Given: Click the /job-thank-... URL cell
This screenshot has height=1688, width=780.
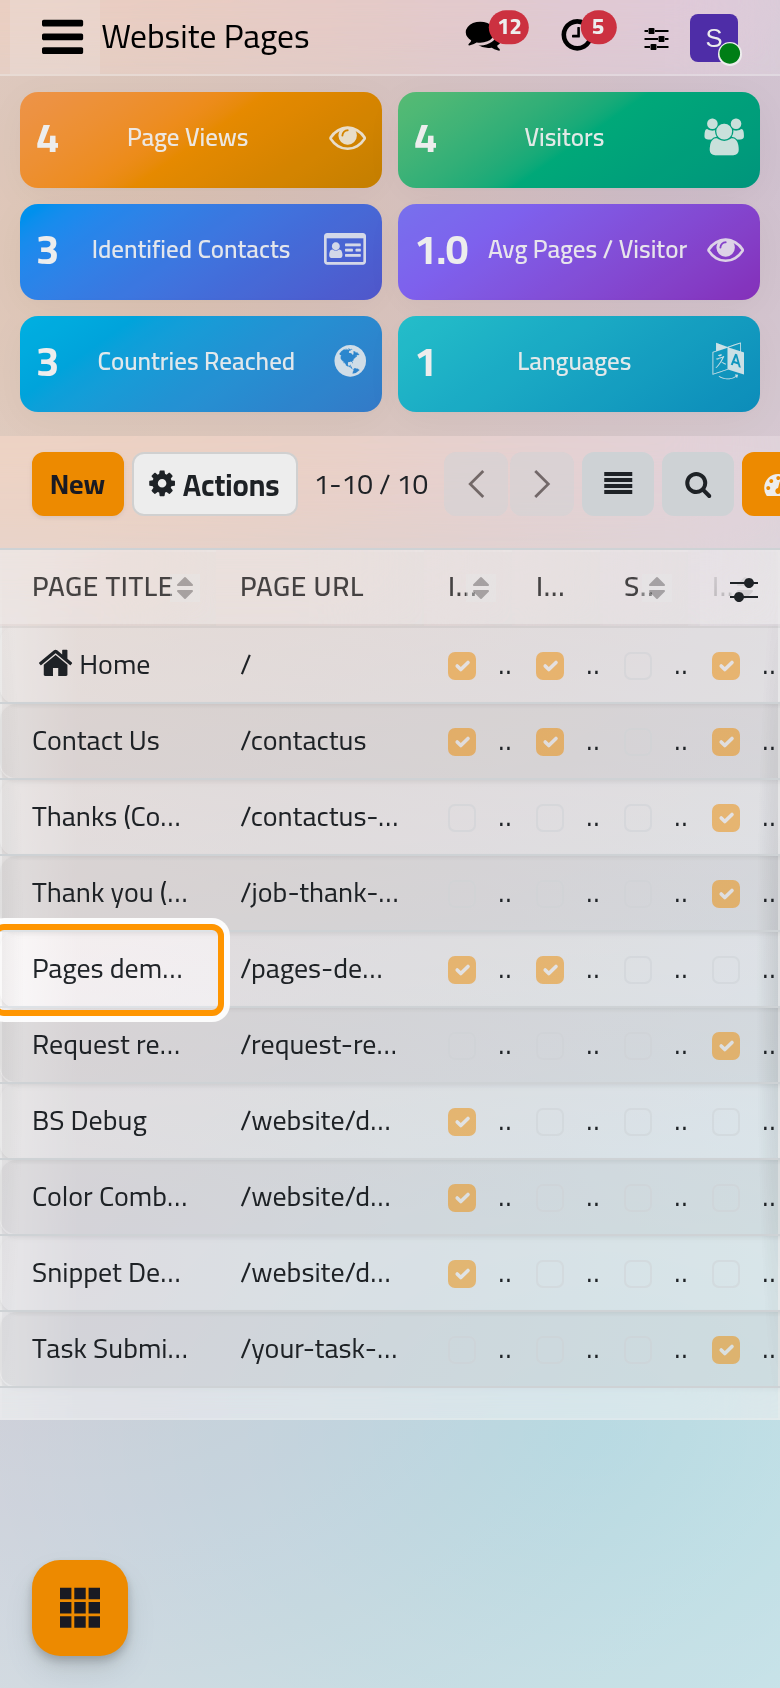Looking at the screenshot, I should pyautogui.click(x=319, y=893).
